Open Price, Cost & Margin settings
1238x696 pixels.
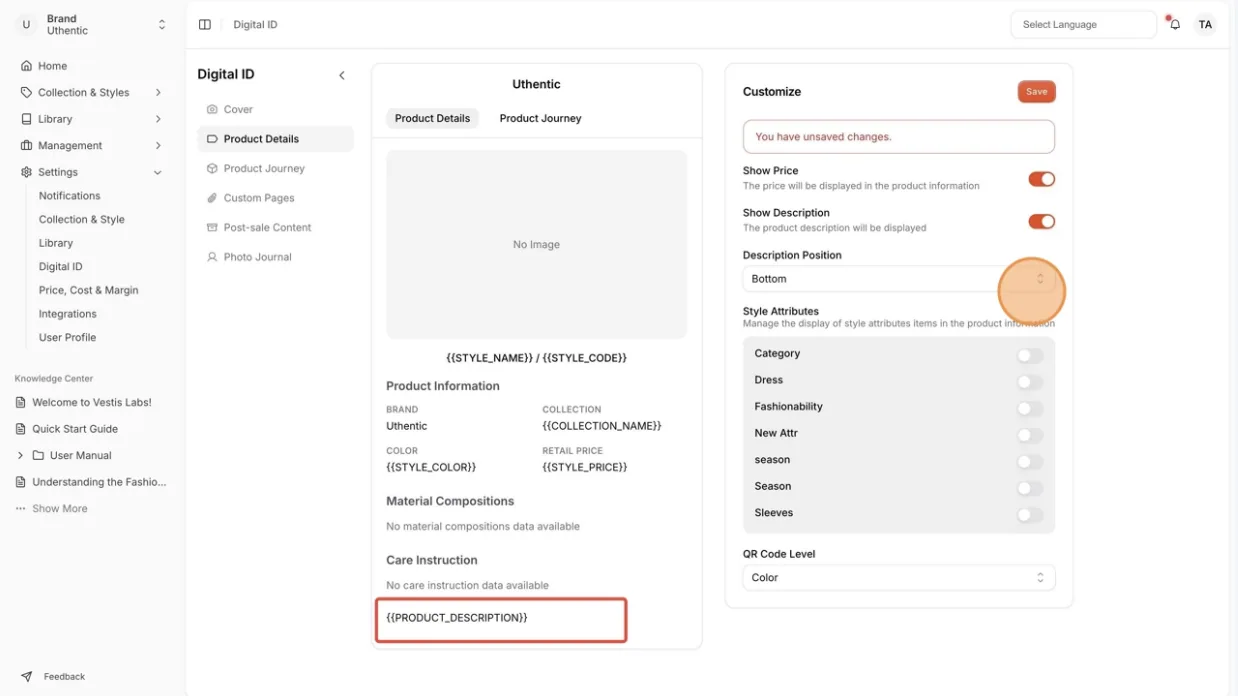pyautogui.click(x=89, y=290)
